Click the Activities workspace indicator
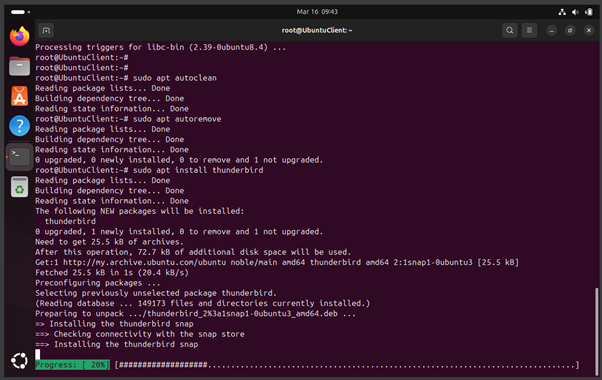602x380 pixels. tap(20, 12)
